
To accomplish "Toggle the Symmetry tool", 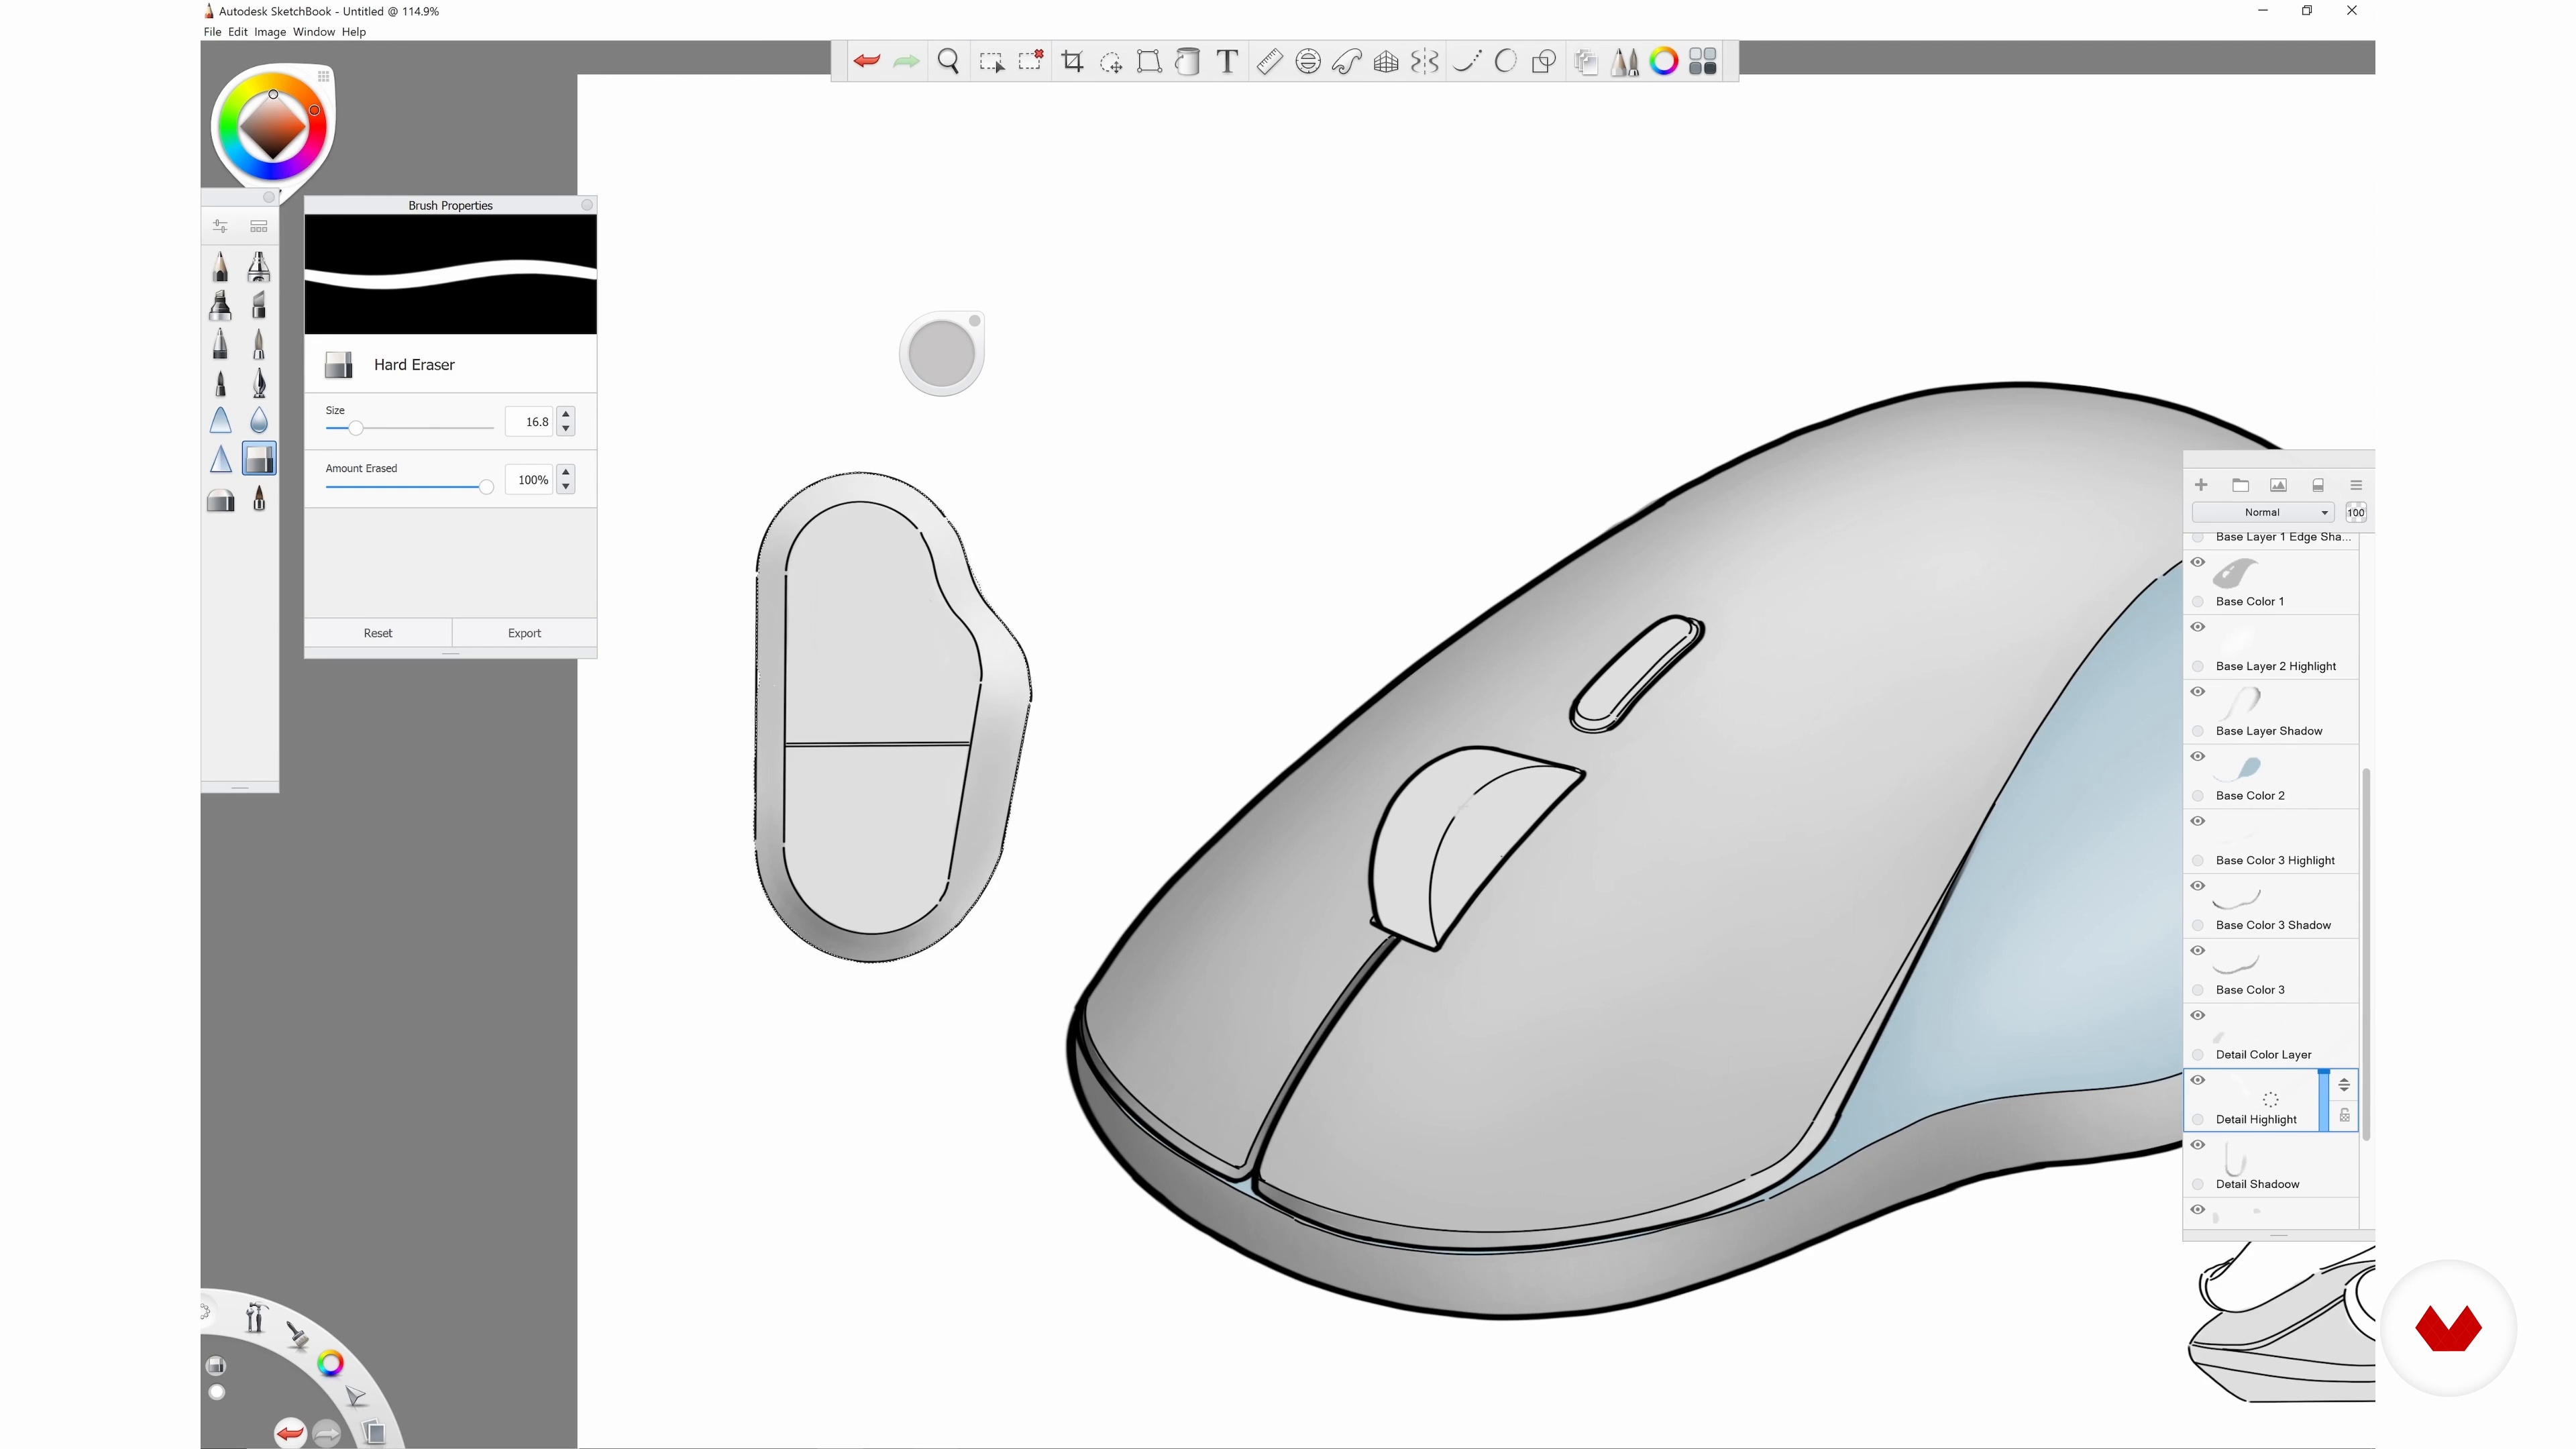I will pyautogui.click(x=1424, y=61).
